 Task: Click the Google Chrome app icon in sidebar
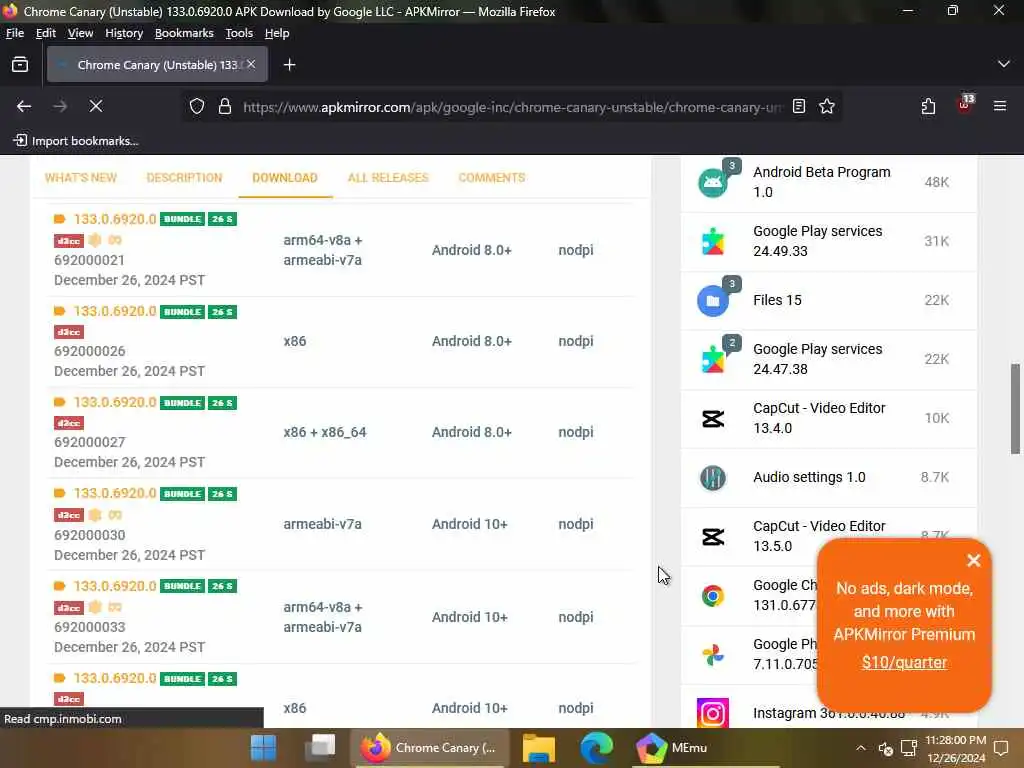click(712, 596)
